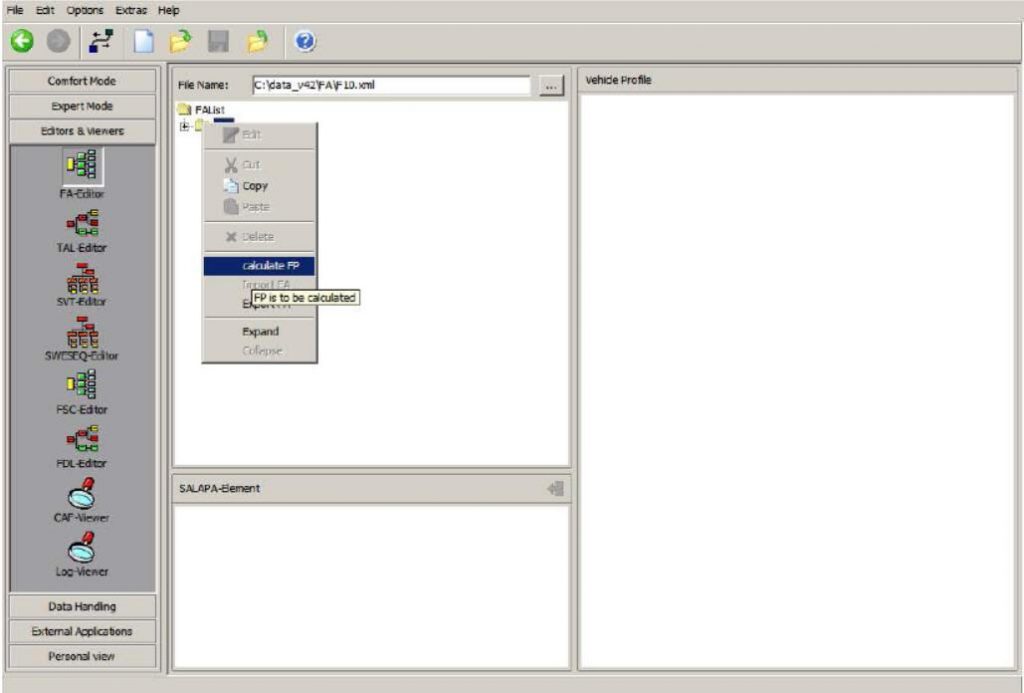Open the FSC-Editor
Screen dimensions: 1024x693
tap(82, 383)
